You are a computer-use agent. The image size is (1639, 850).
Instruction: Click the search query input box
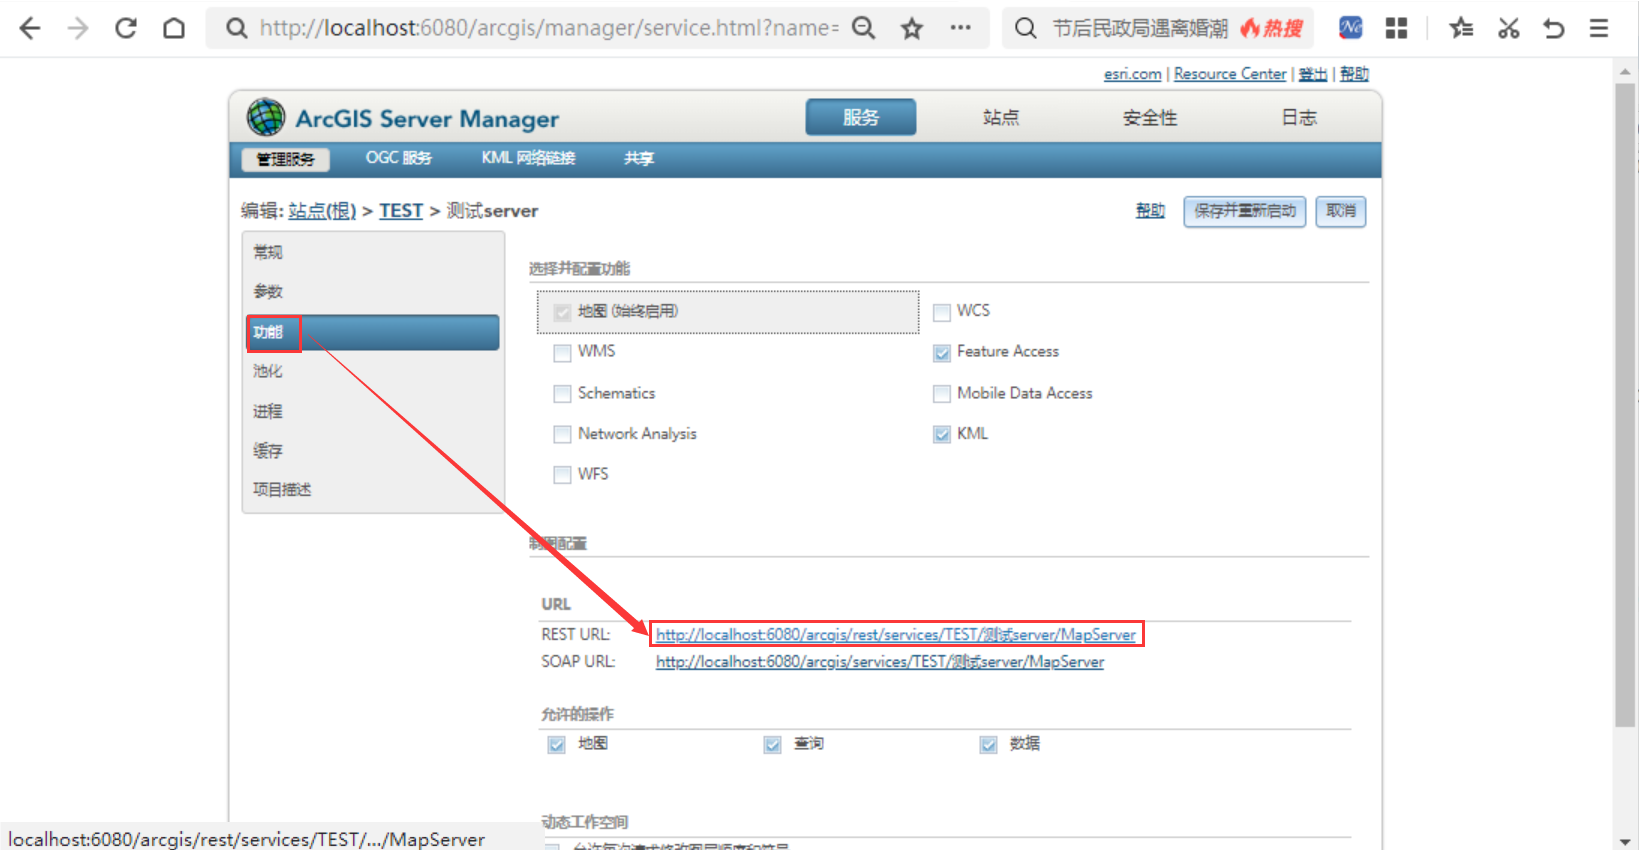click(1140, 28)
